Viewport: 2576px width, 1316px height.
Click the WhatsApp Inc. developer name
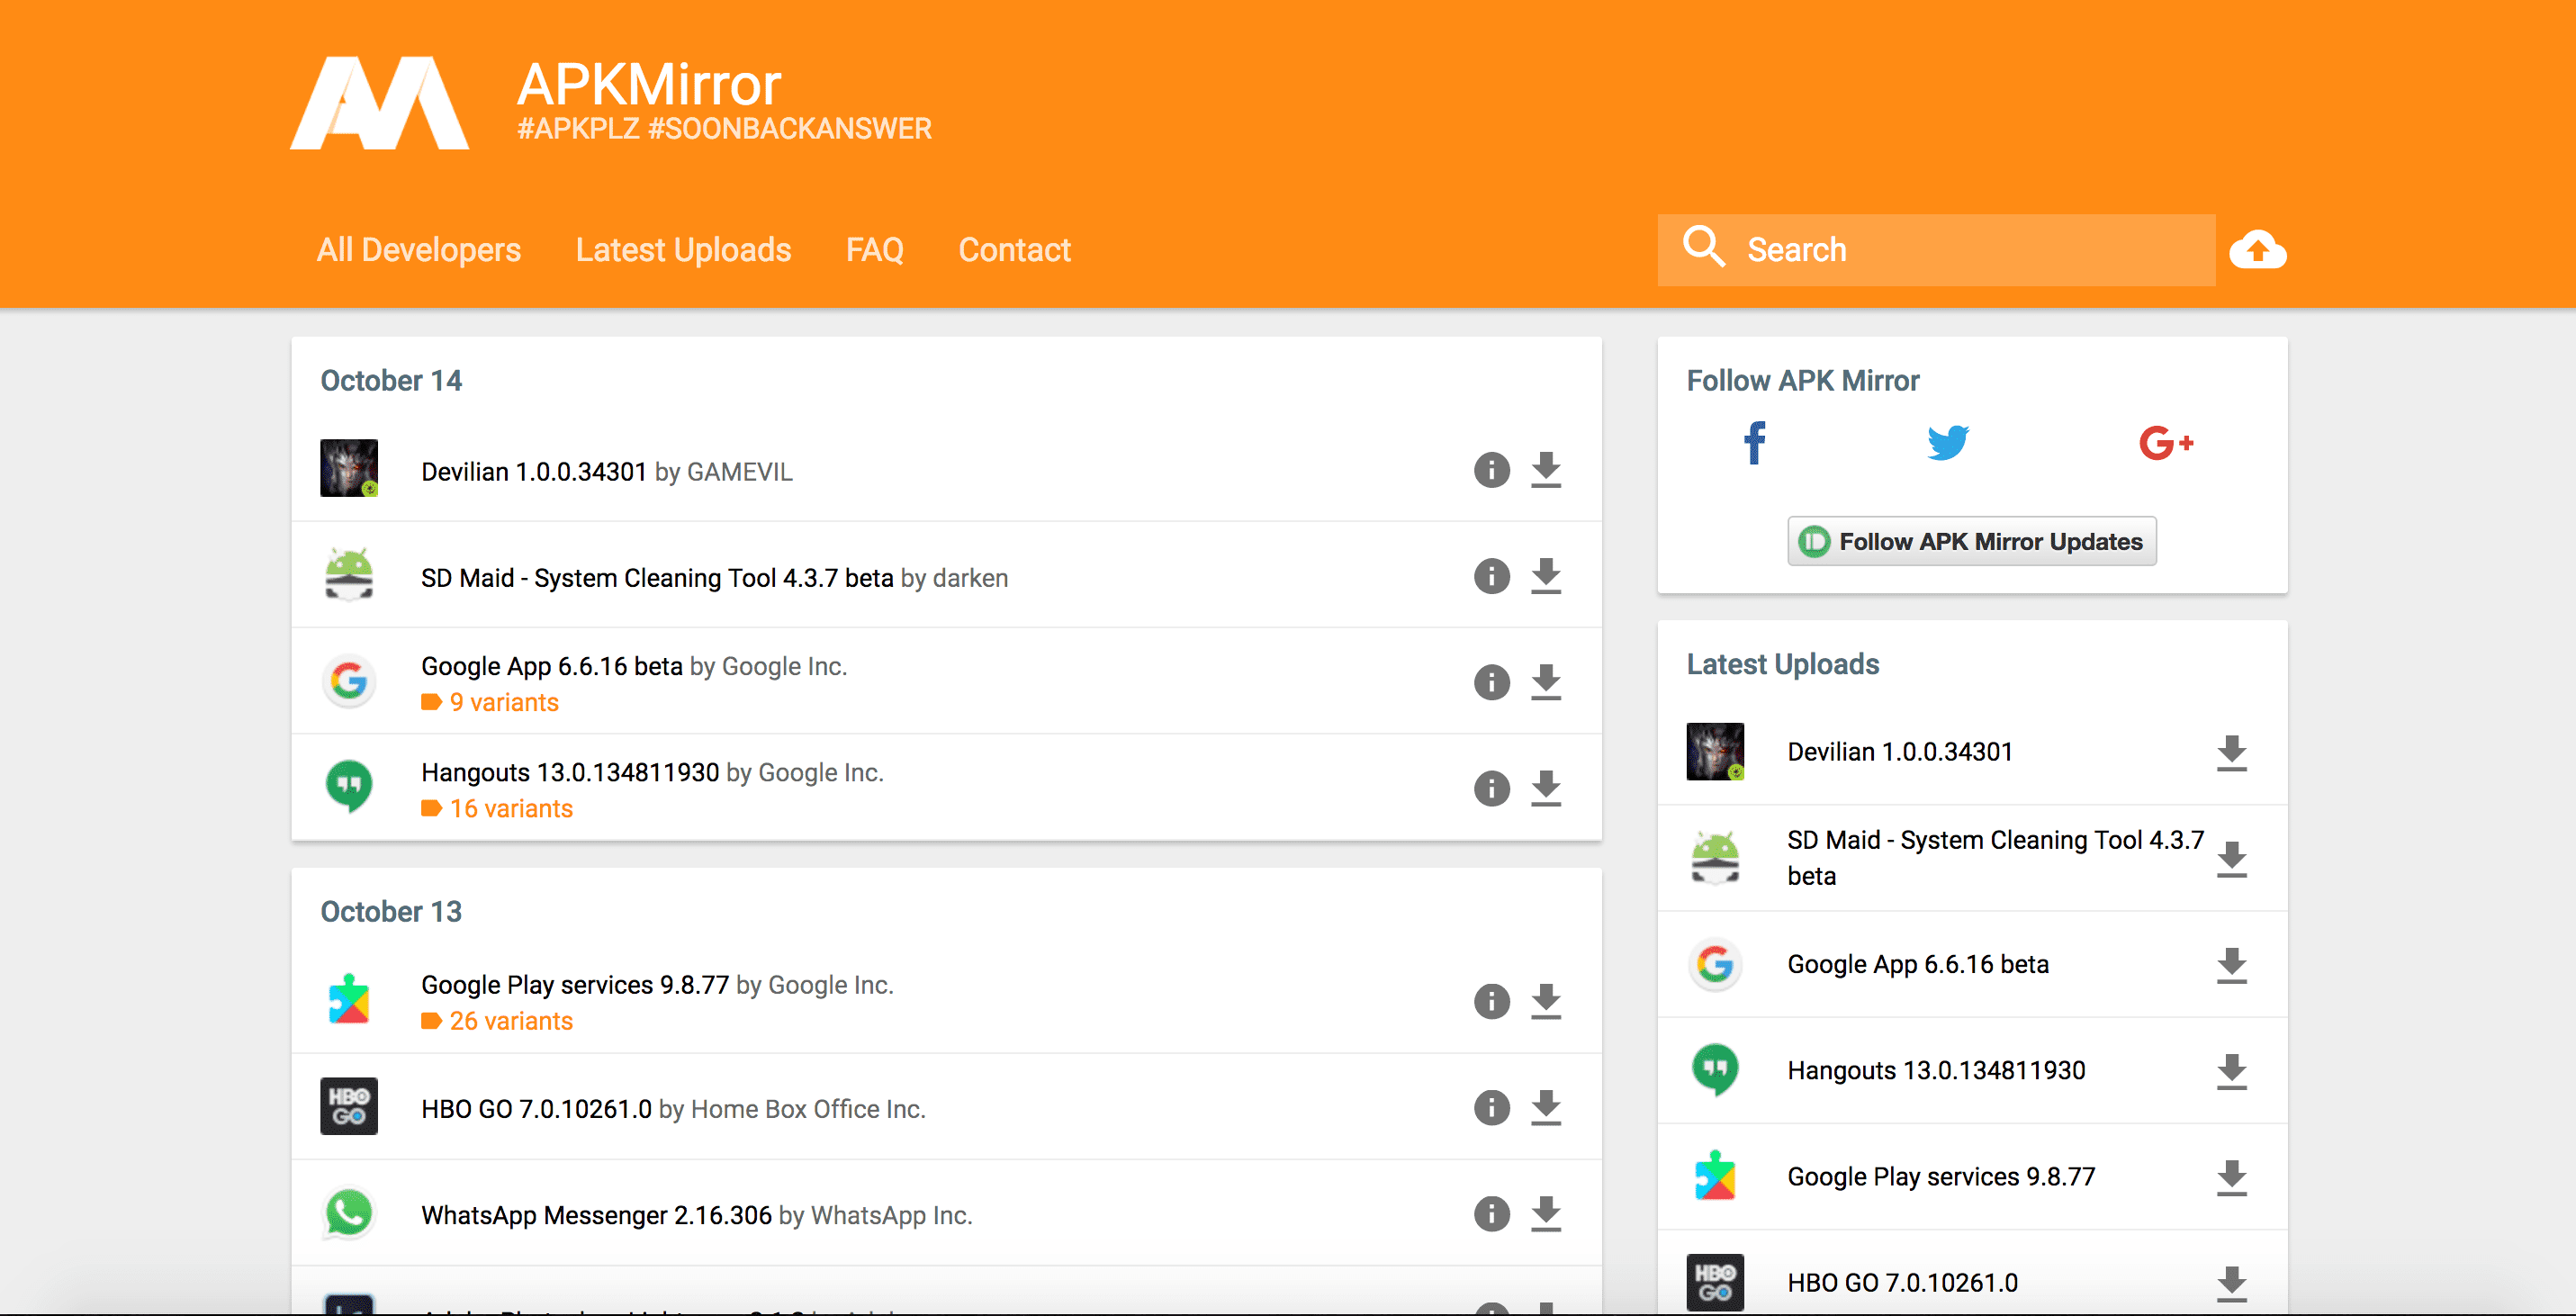pos(891,1215)
